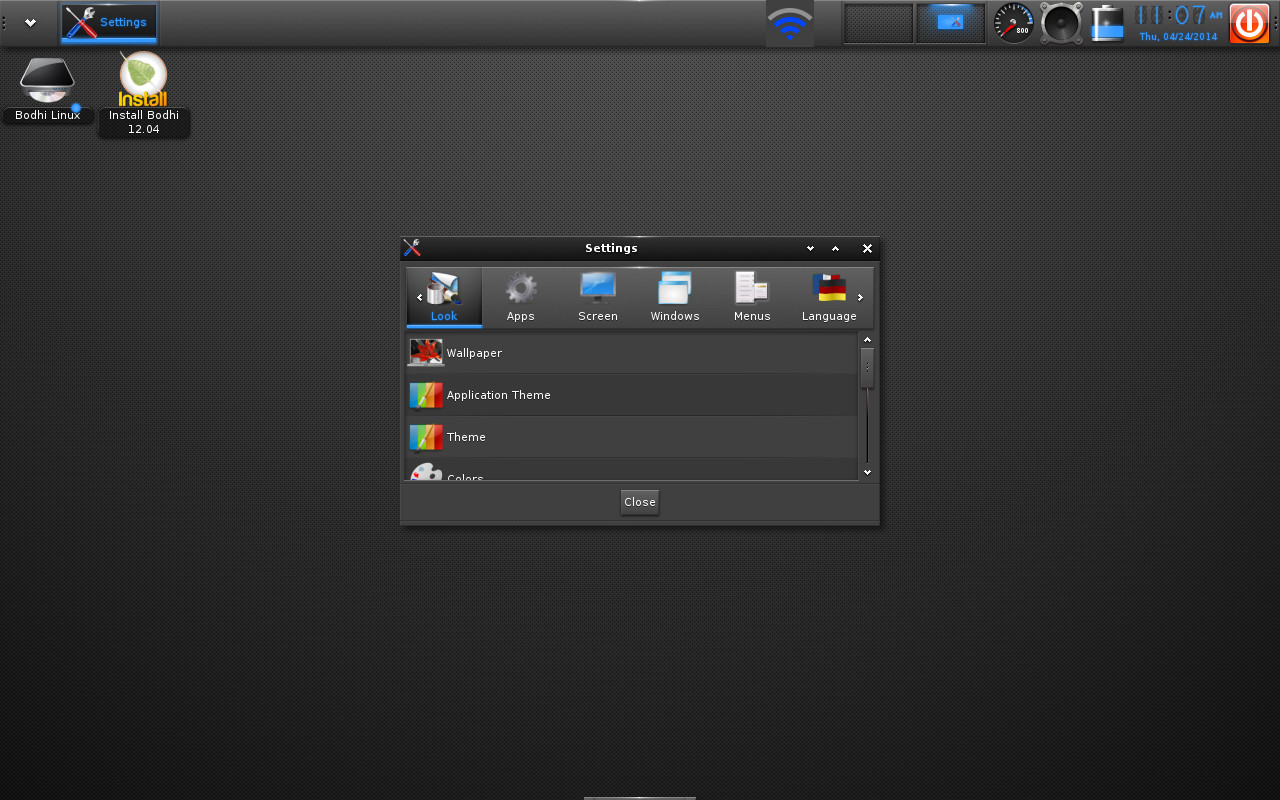Viewport: 1280px width, 800px height.
Task: Open the Bodhi Linux desktop icon
Action: (47, 90)
